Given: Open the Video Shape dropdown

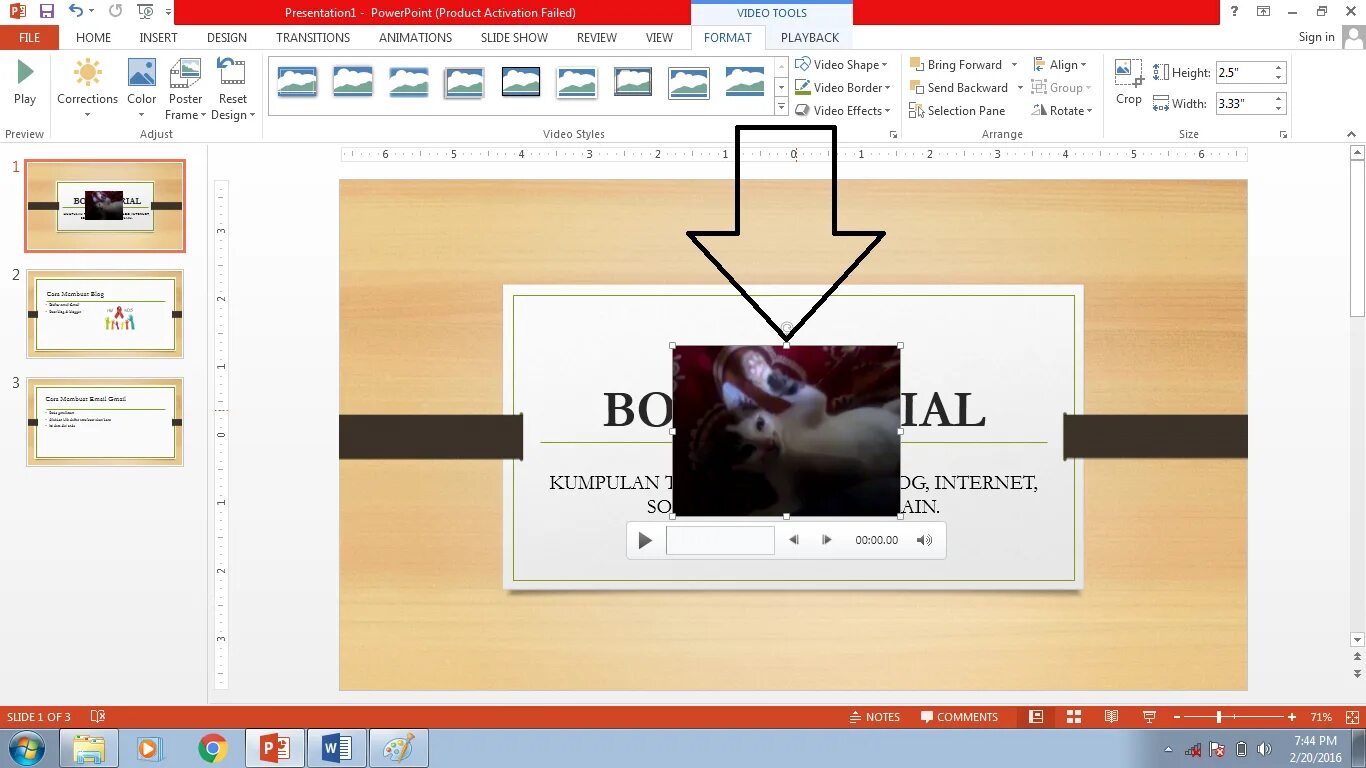Looking at the screenshot, I should (842, 64).
